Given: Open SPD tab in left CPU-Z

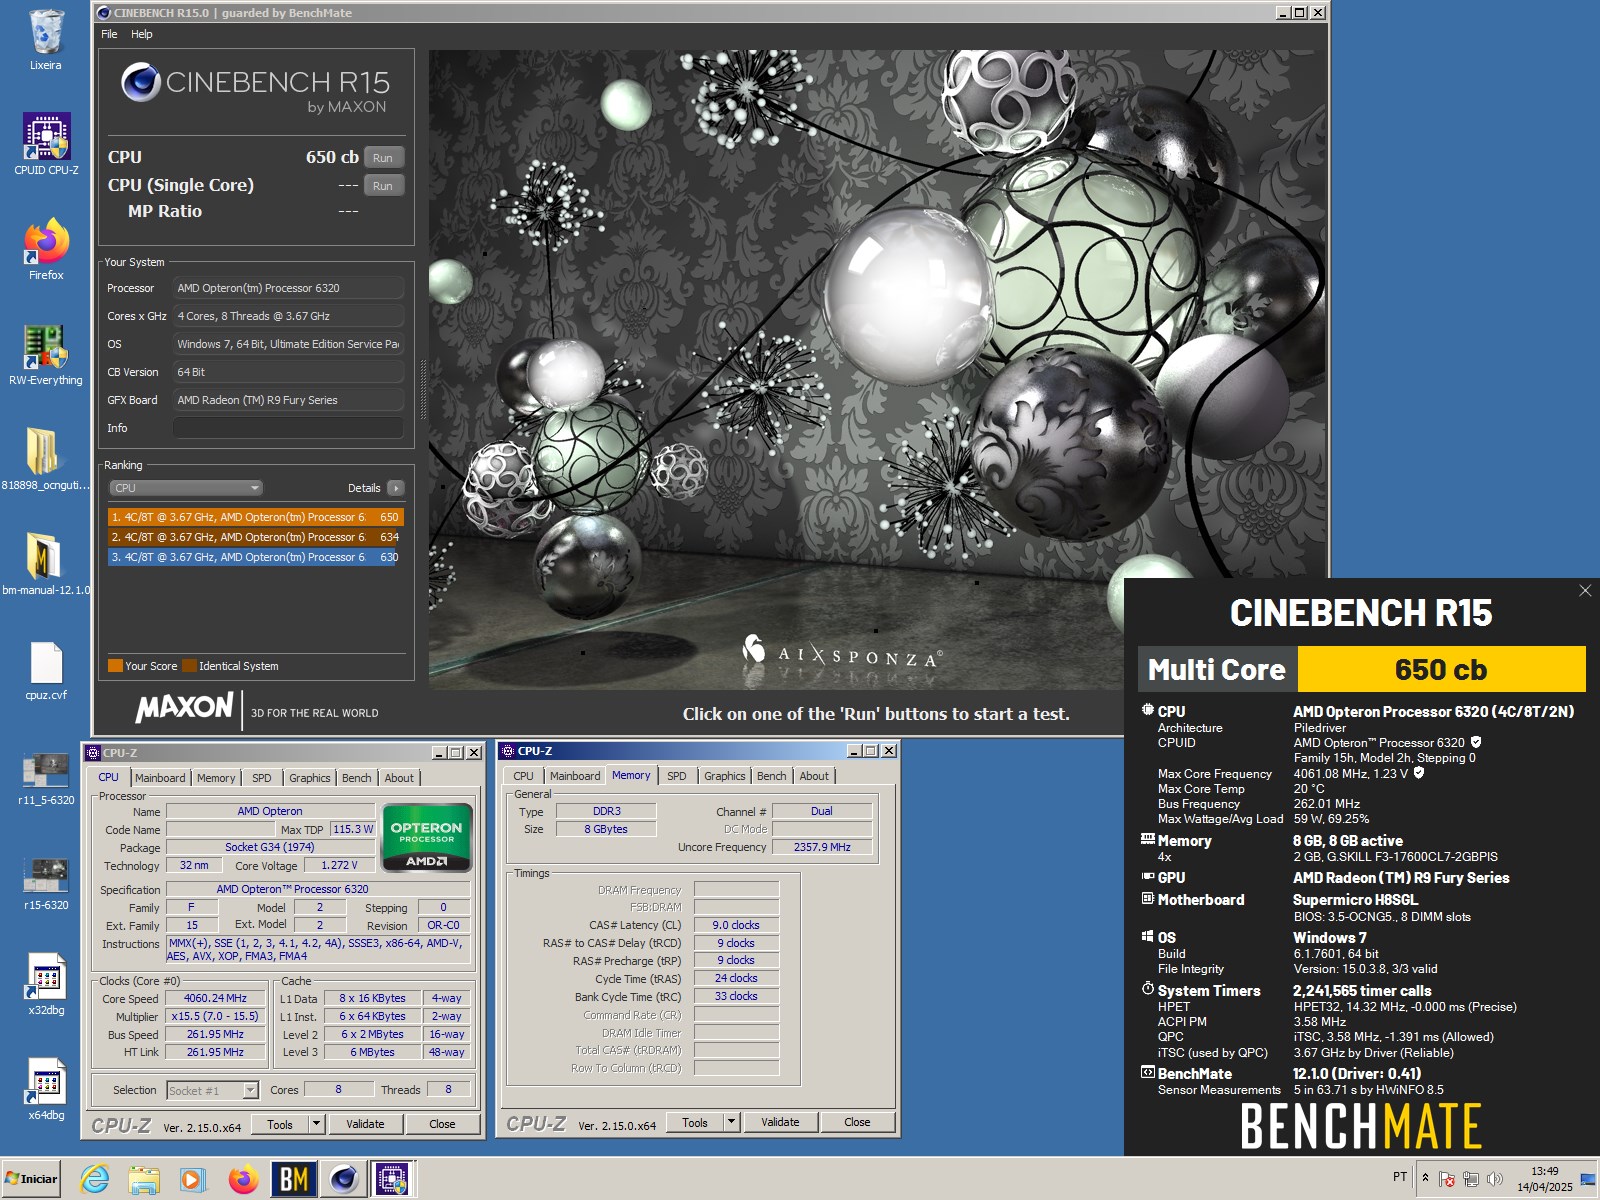Looking at the screenshot, I should pos(262,778).
